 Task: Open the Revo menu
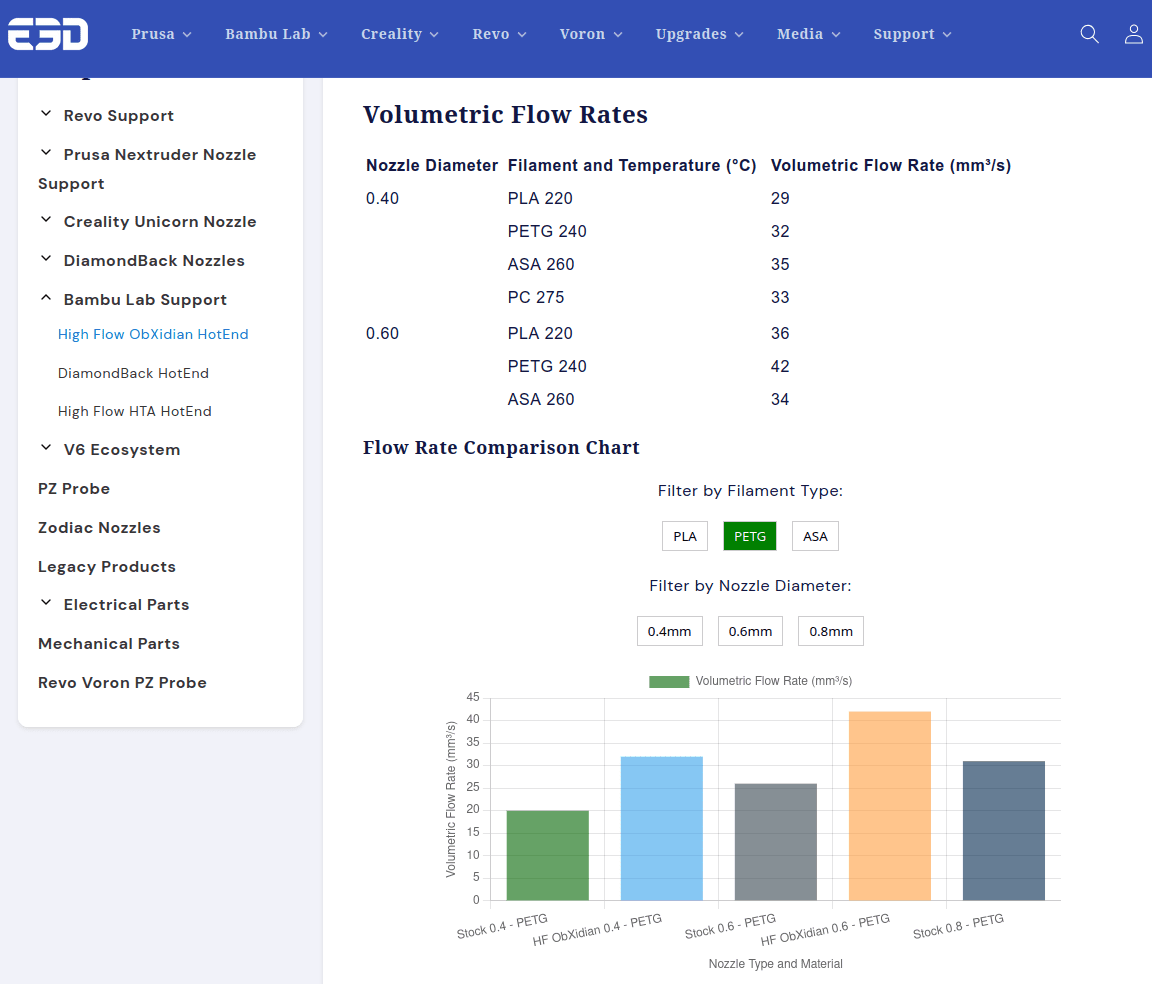tap(499, 34)
